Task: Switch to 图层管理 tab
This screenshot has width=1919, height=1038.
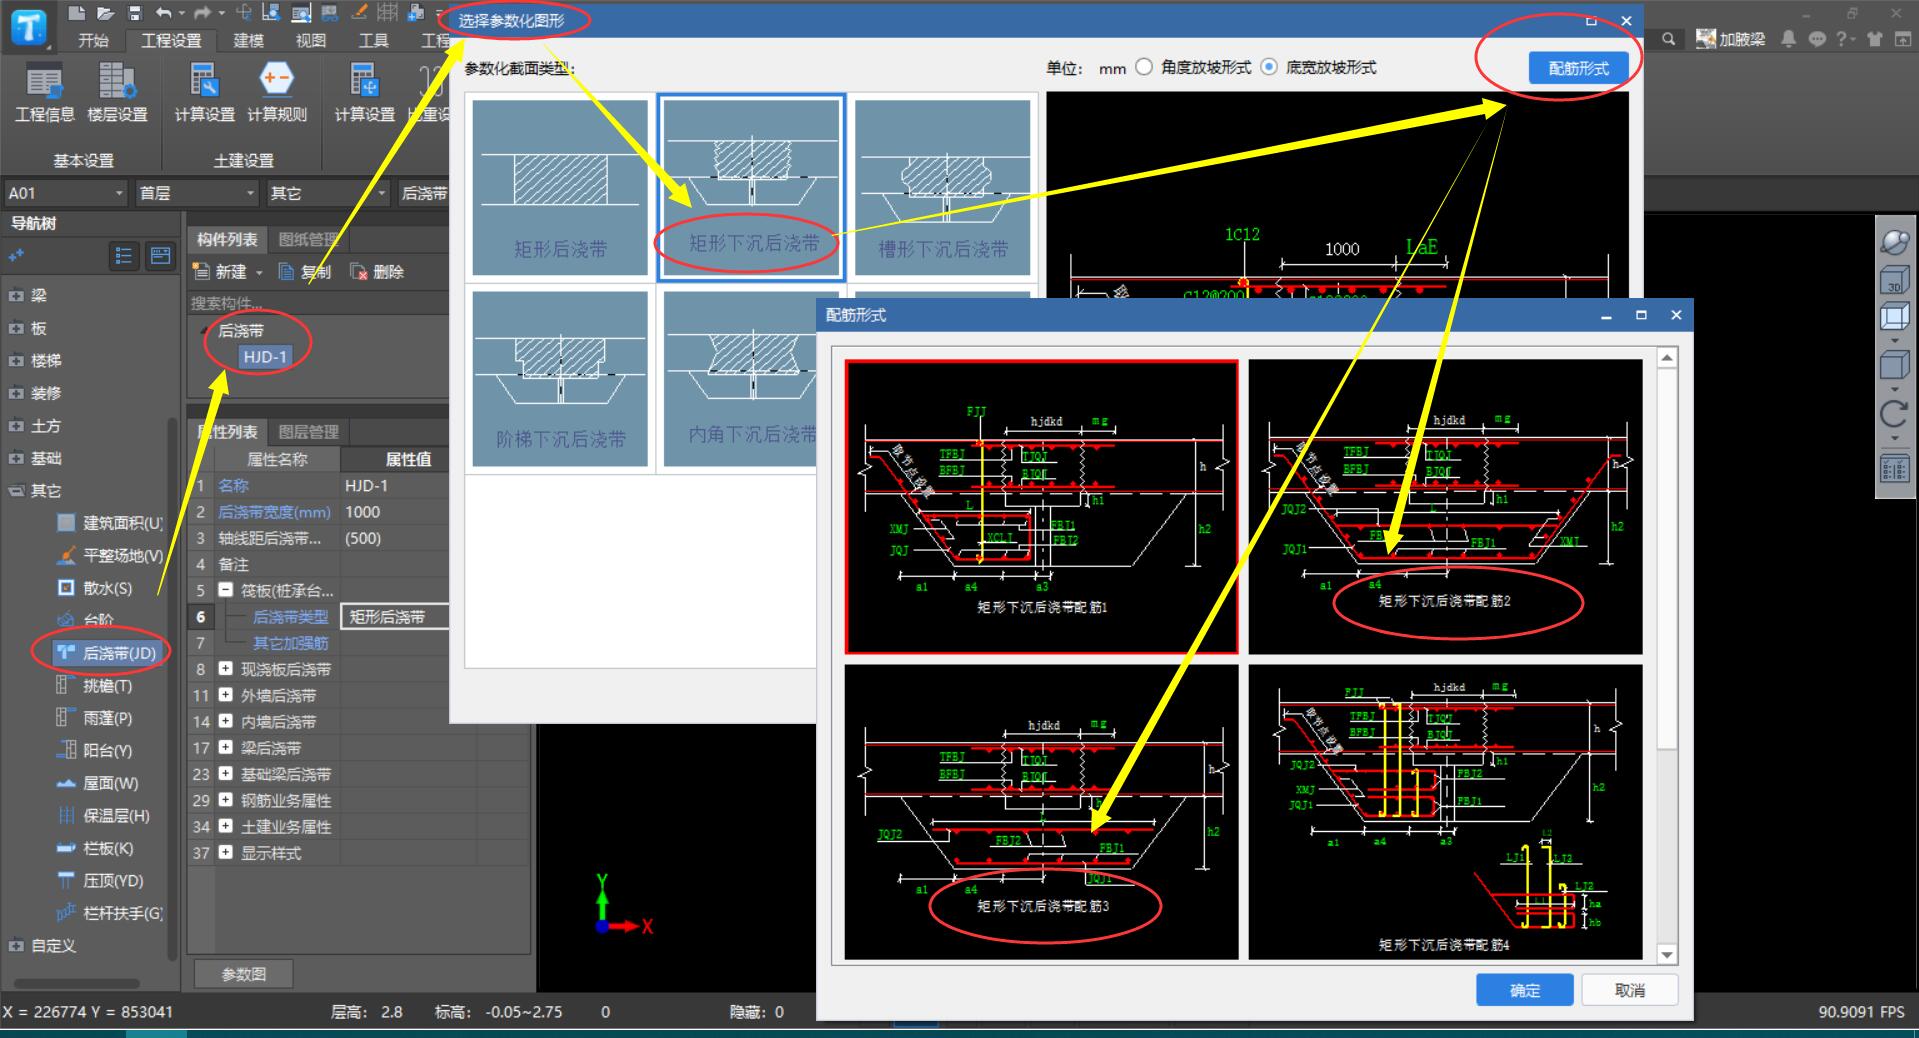Action: (308, 432)
